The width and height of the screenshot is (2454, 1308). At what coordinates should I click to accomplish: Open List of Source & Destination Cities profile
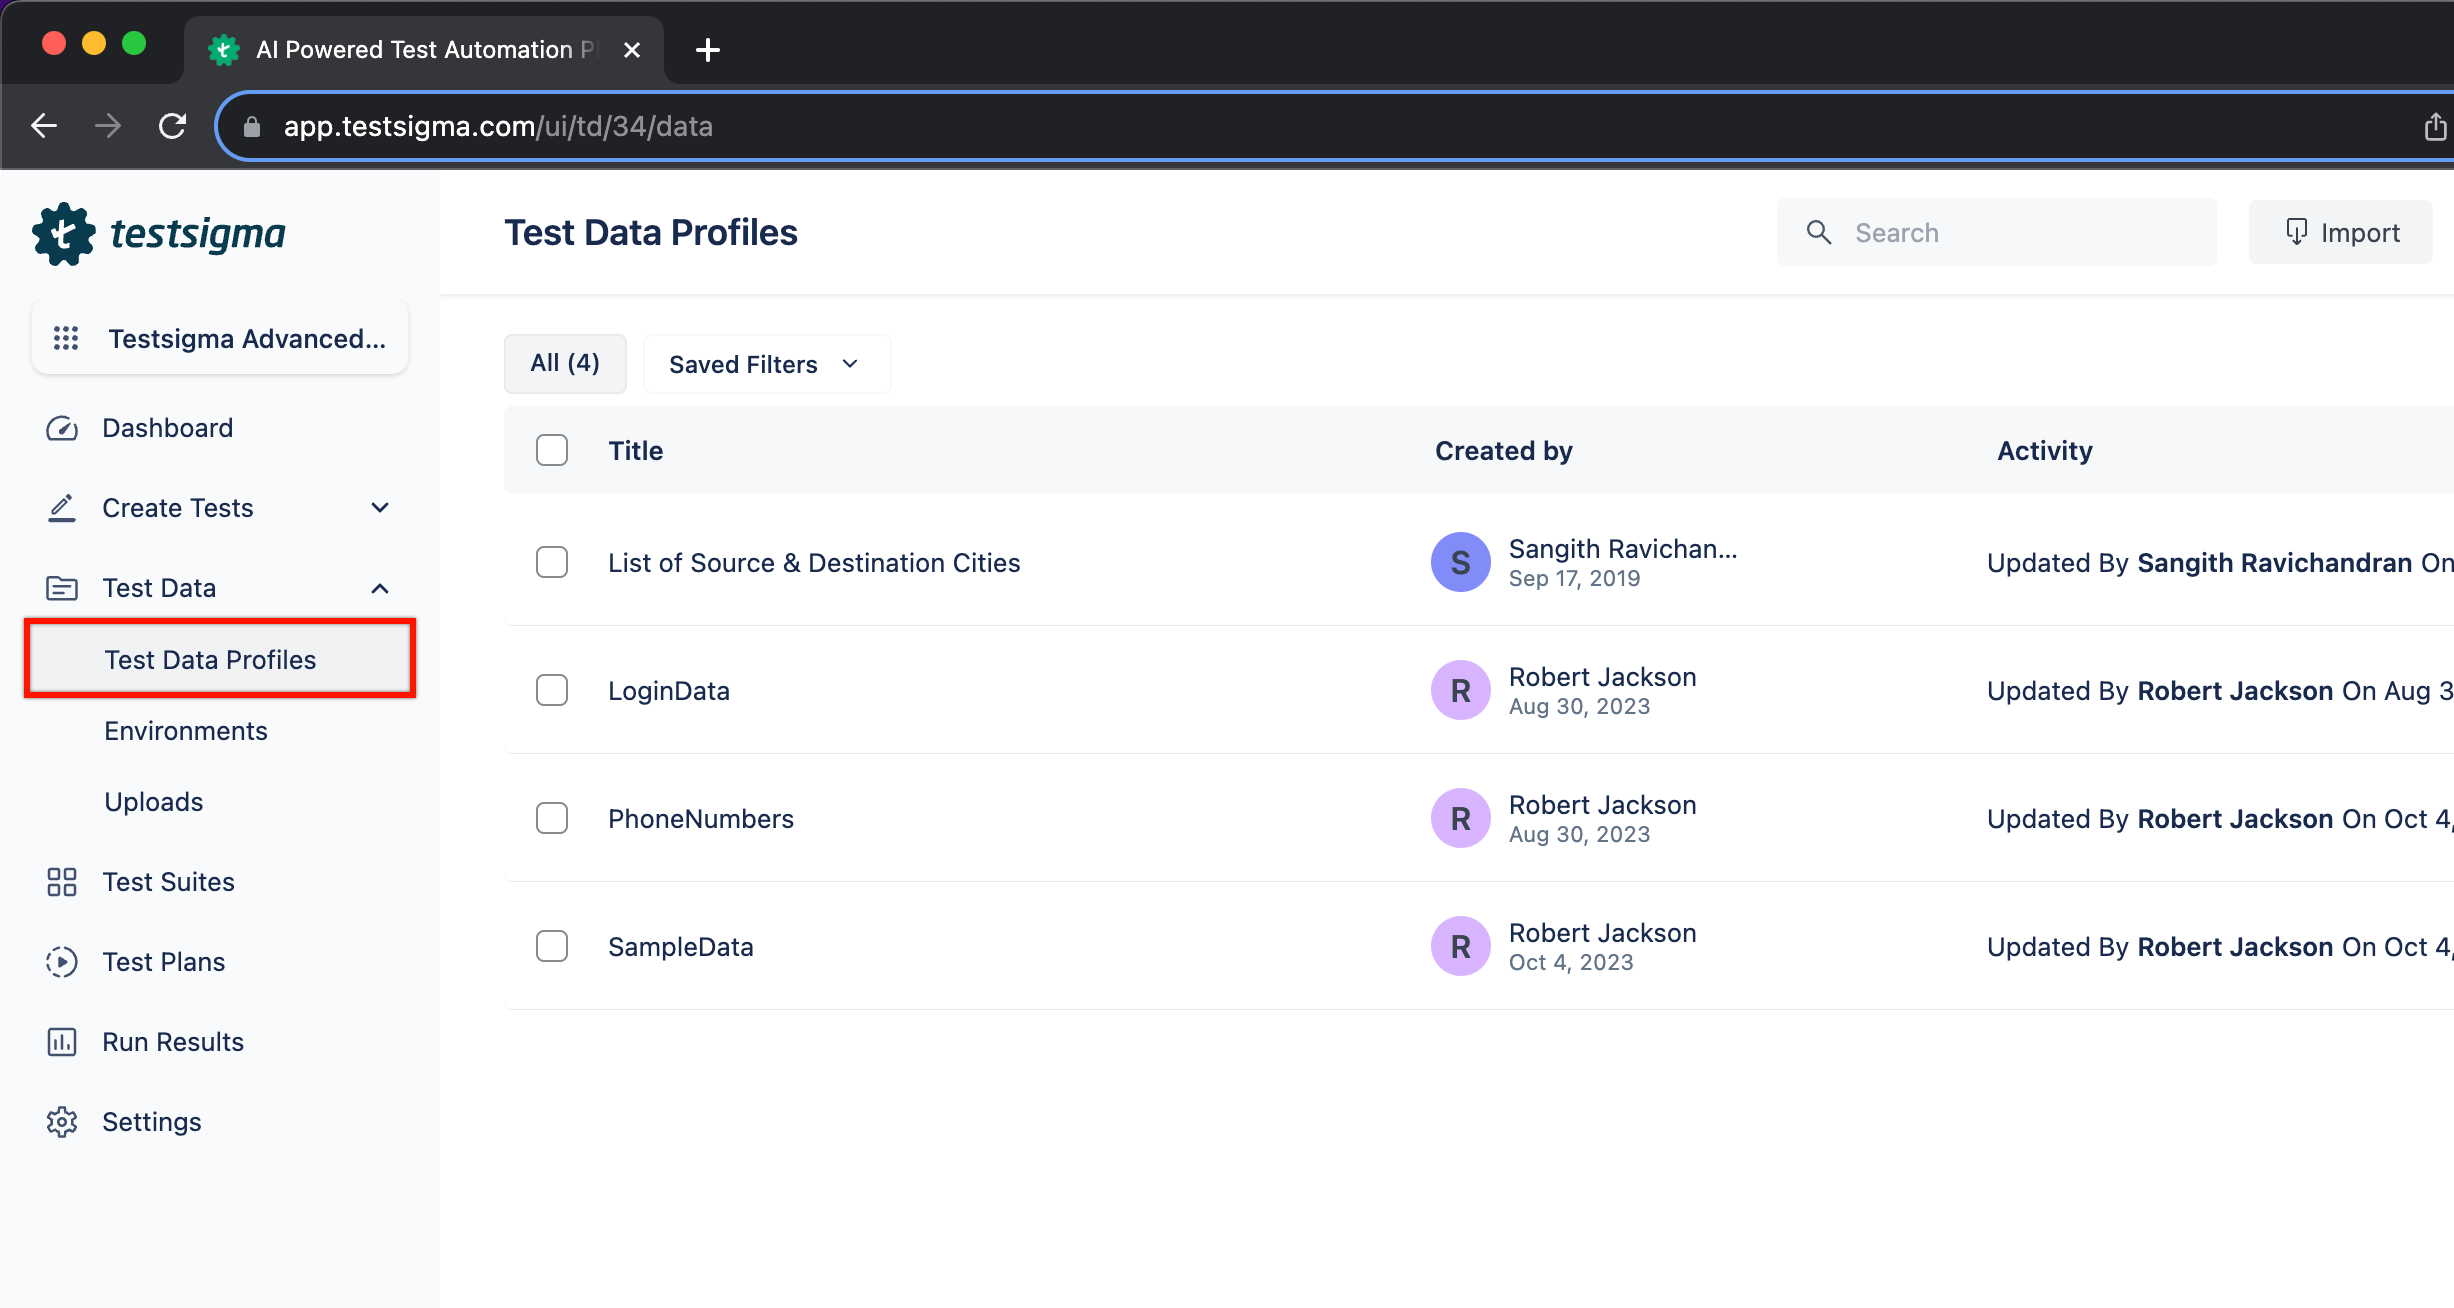[x=814, y=563]
